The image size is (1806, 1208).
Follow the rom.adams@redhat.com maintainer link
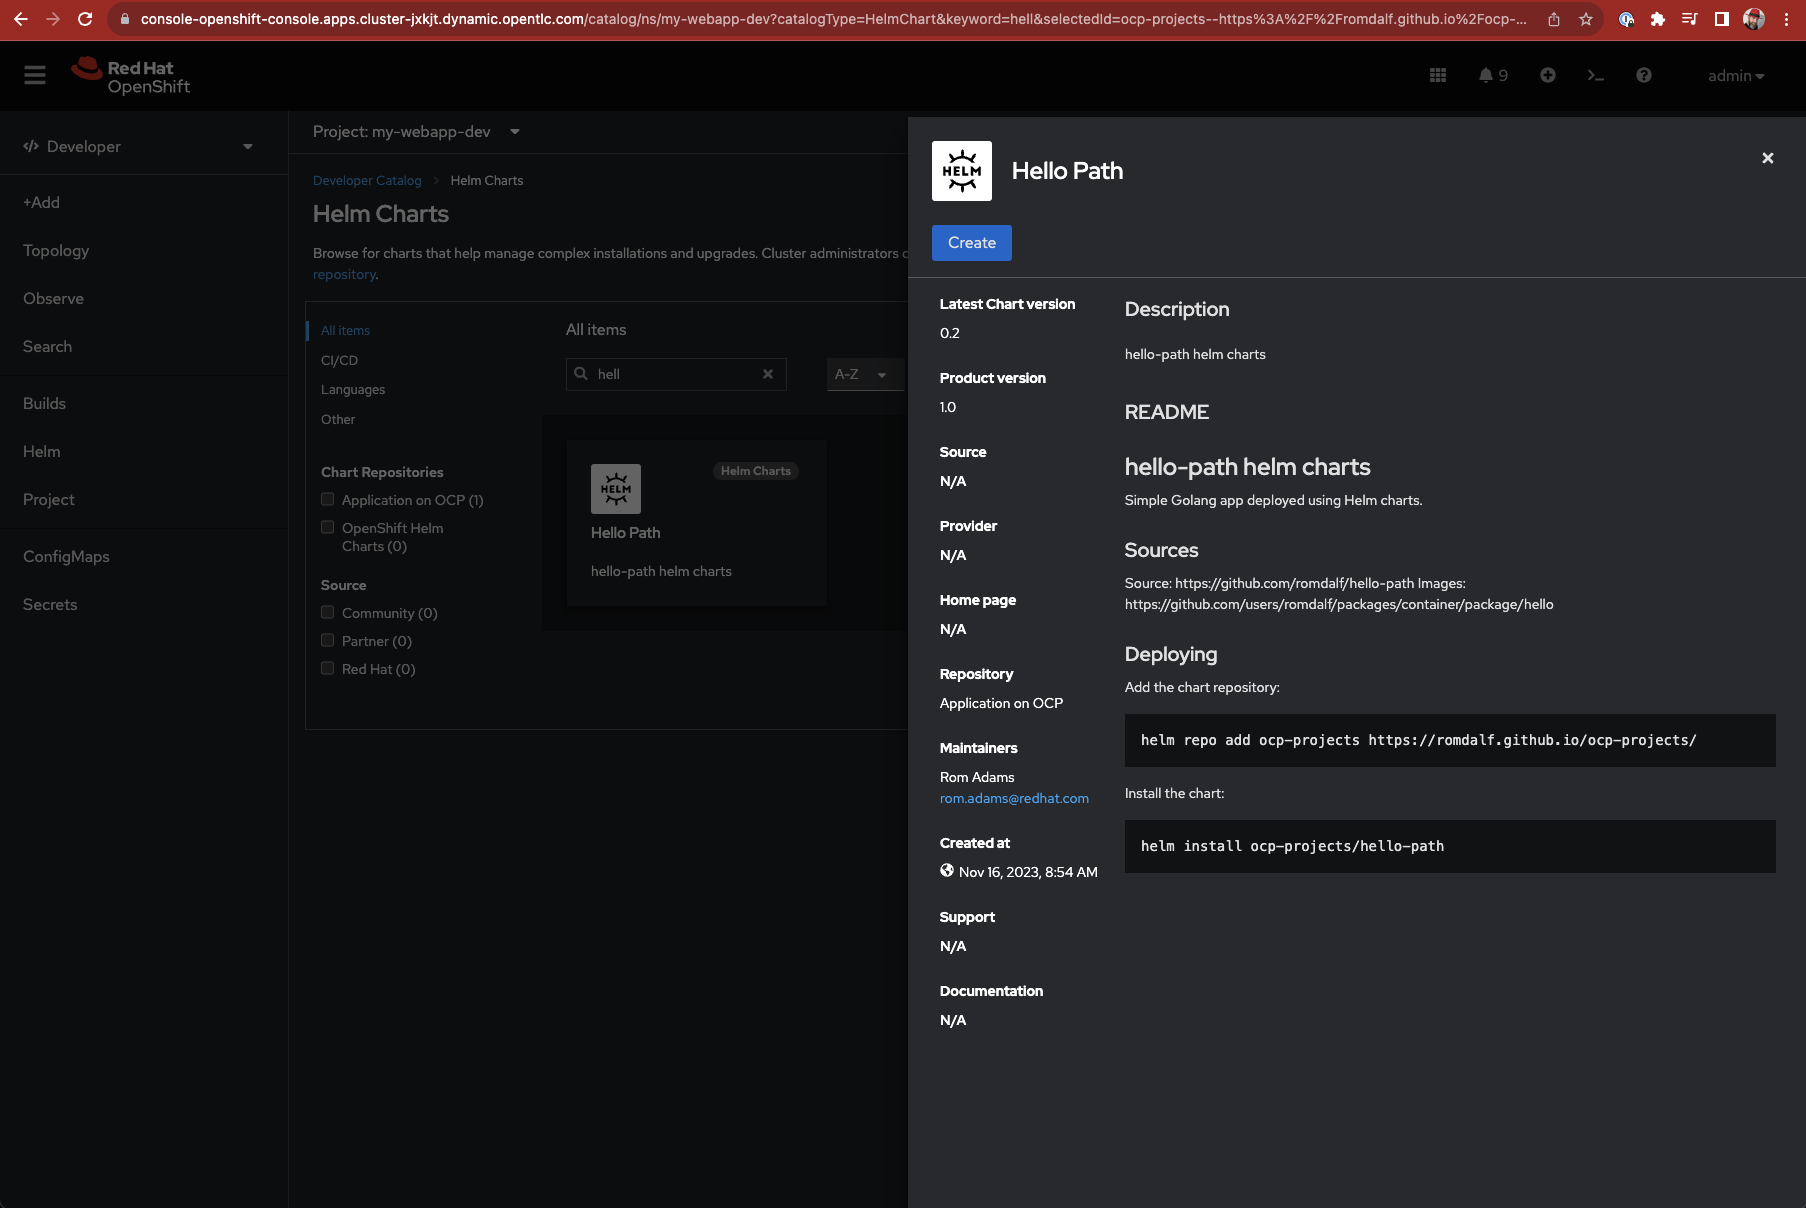click(x=1014, y=798)
